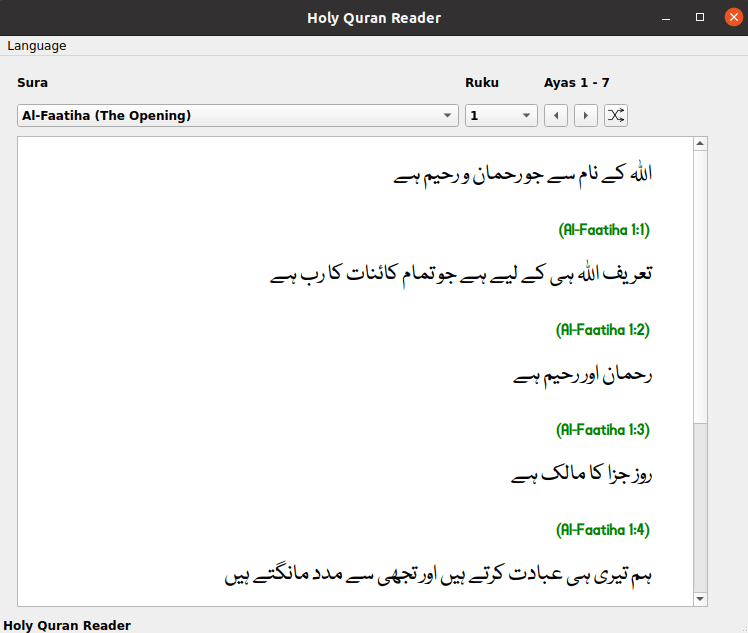The image size is (748, 633).
Task: Click the Sura dropdown arrow
Action: [x=447, y=115]
